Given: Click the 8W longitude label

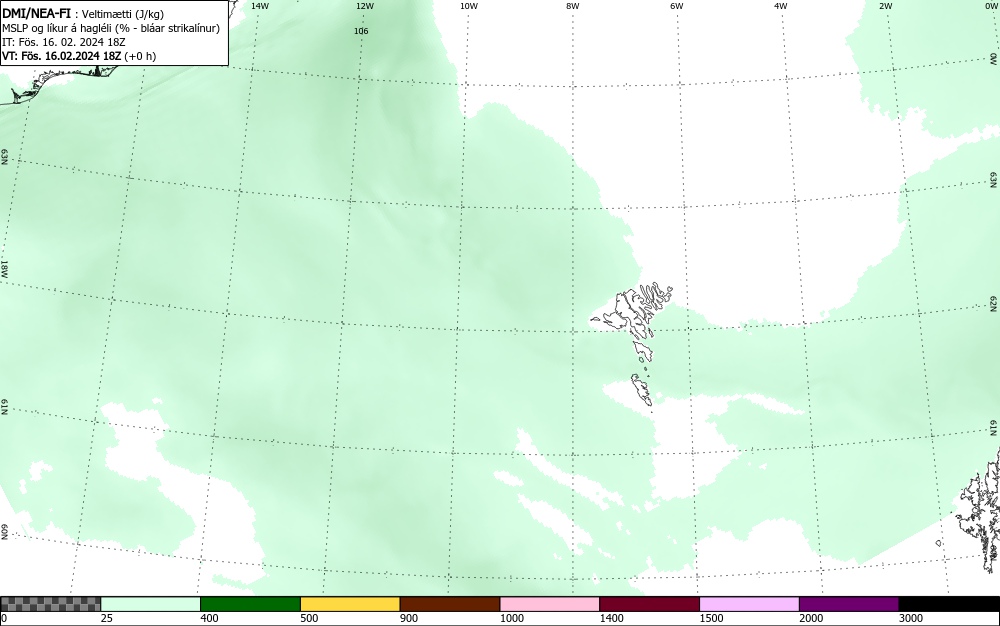Looking at the screenshot, I should tap(573, 6).
